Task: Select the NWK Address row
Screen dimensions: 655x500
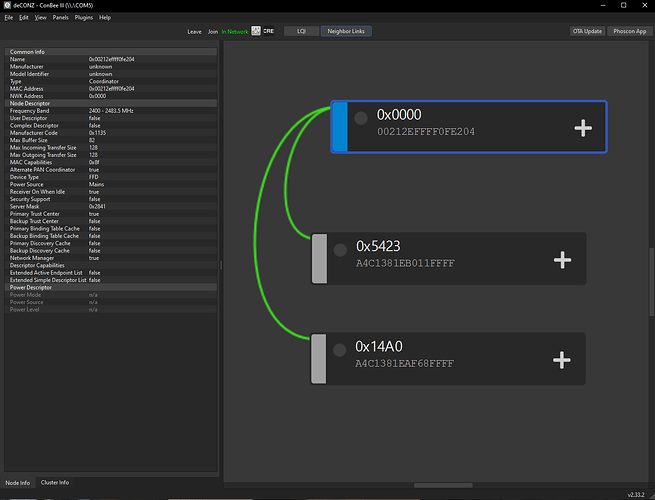Action: click(x=111, y=96)
